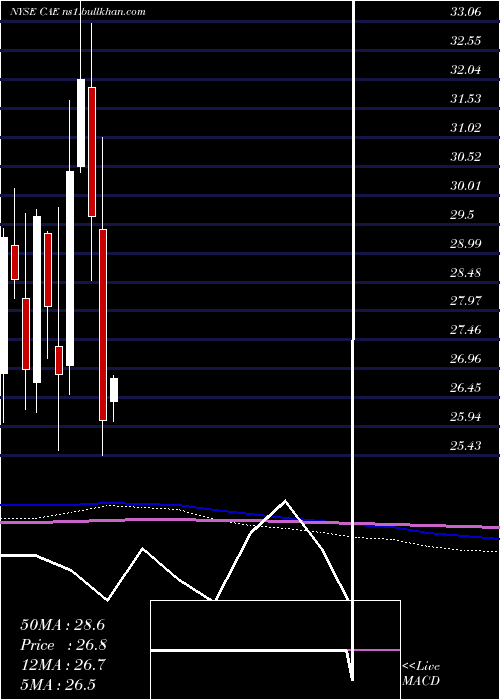This screenshot has height=700, width=500.
Task: Click the 30.01 price axis label
Action: point(466,185)
